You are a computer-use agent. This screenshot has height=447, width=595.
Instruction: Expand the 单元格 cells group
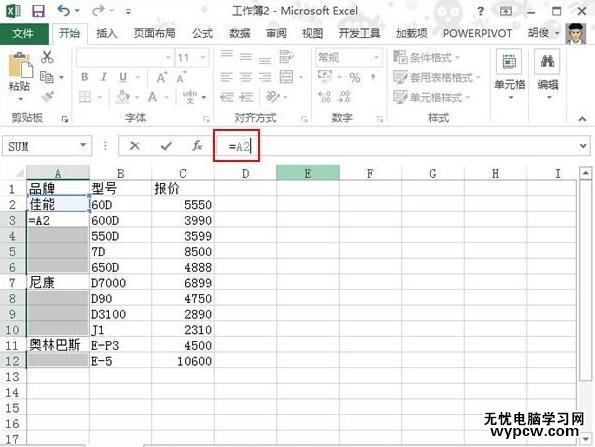click(509, 75)
